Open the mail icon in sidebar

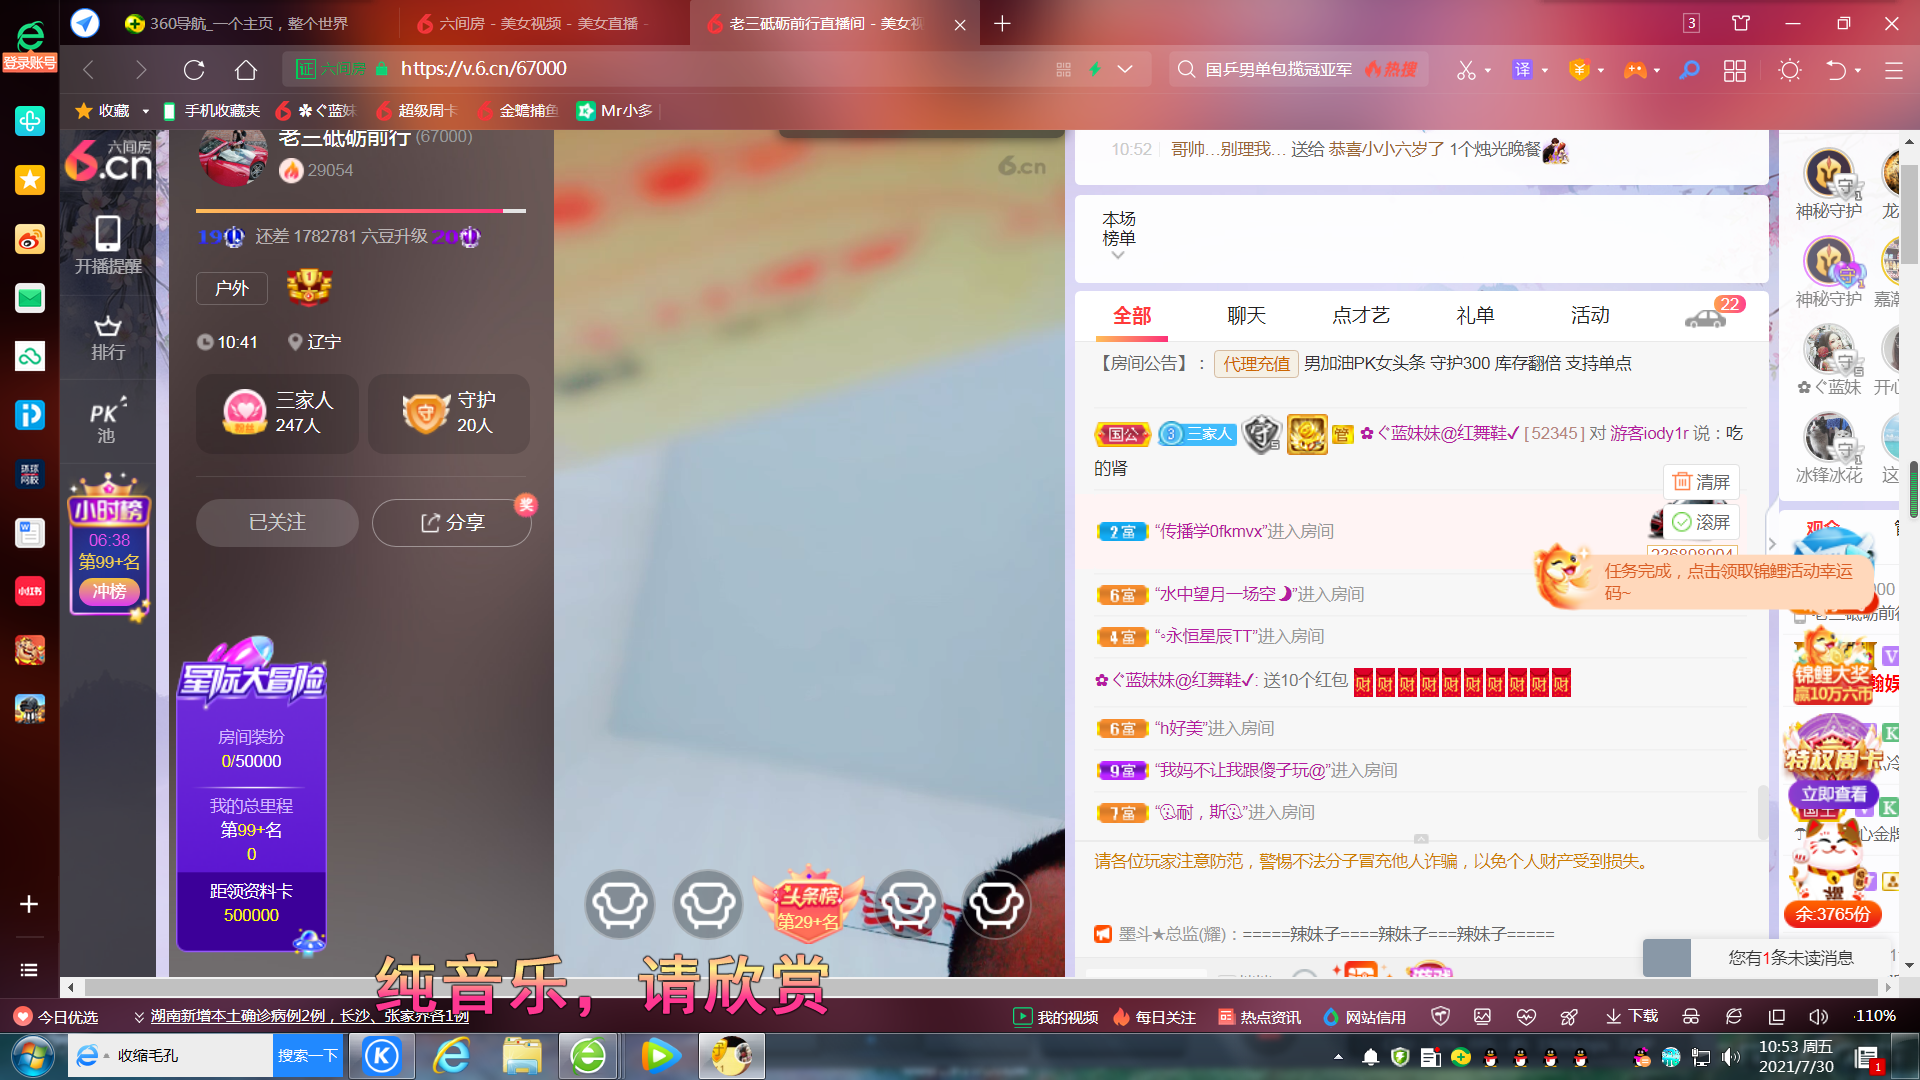point(30,298)
